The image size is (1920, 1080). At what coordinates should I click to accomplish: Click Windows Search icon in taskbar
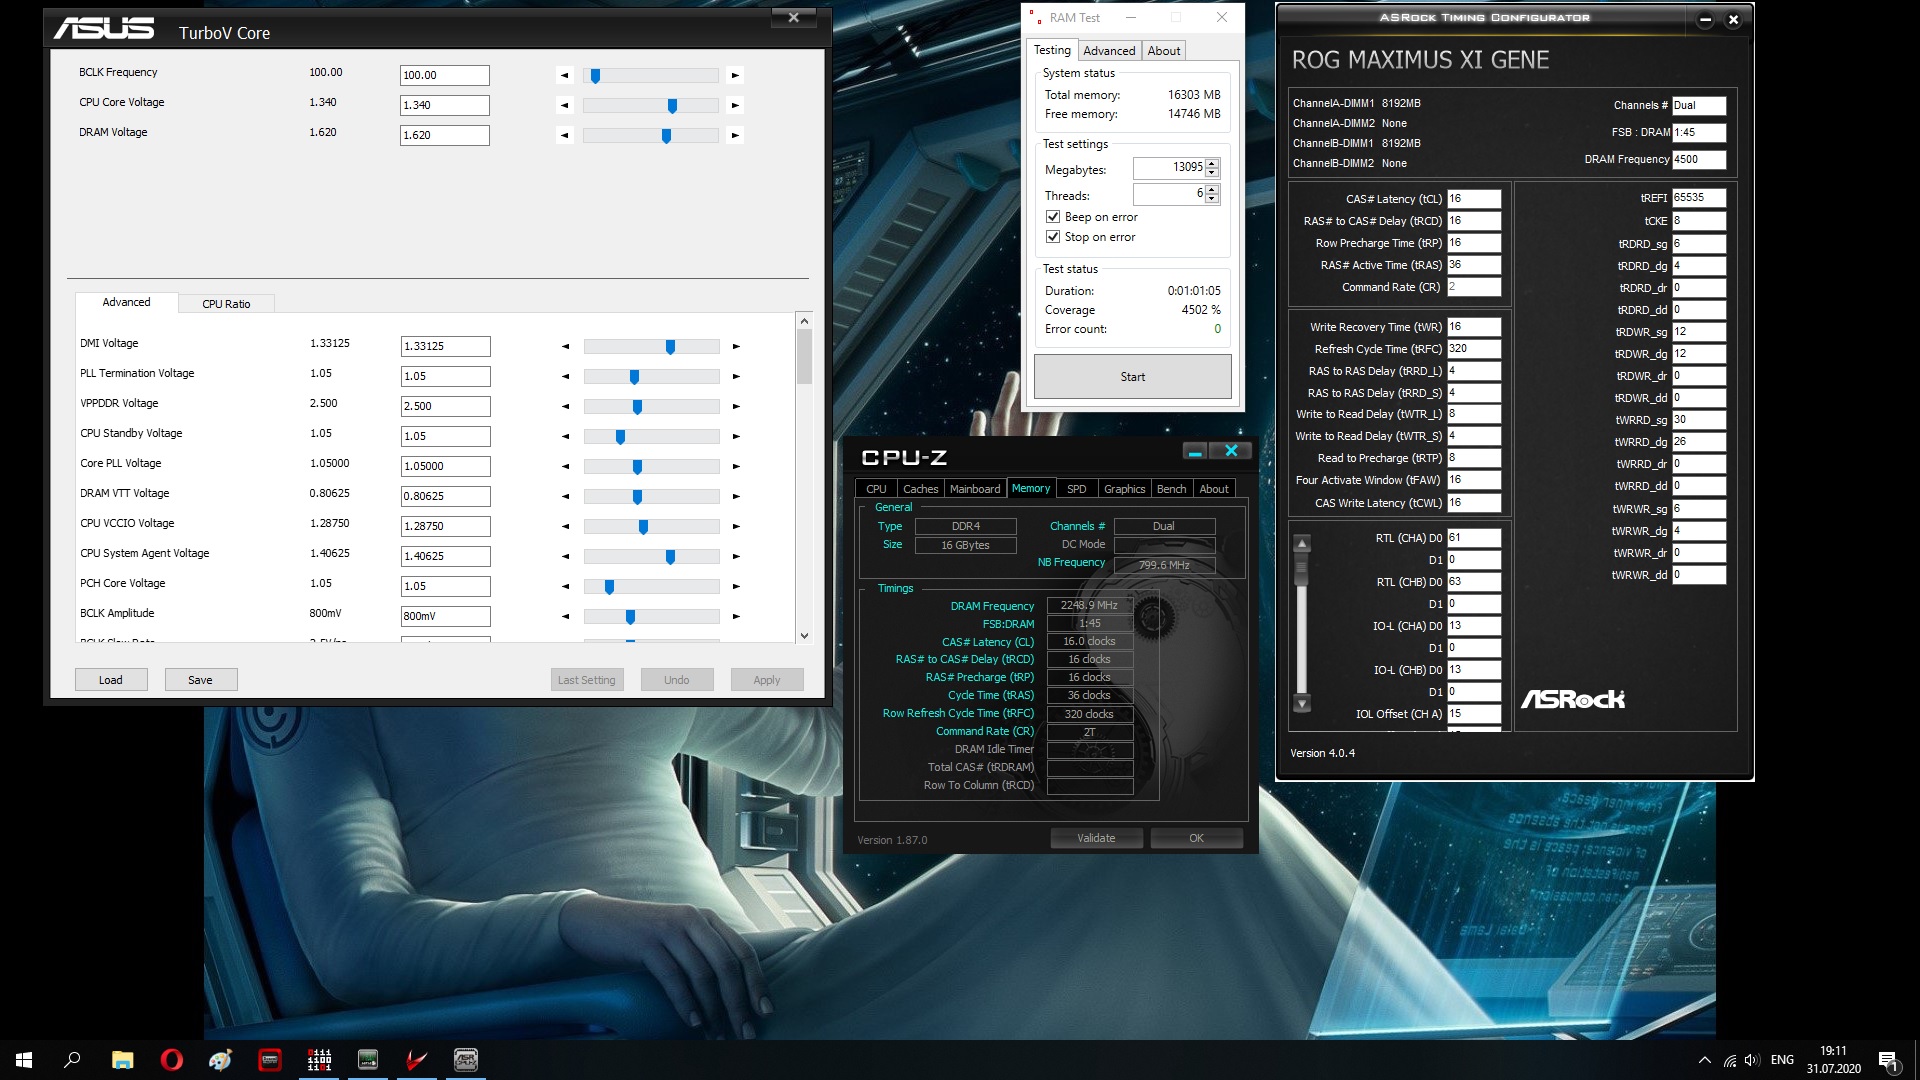pyautogui.click(x=72, y=1060)
